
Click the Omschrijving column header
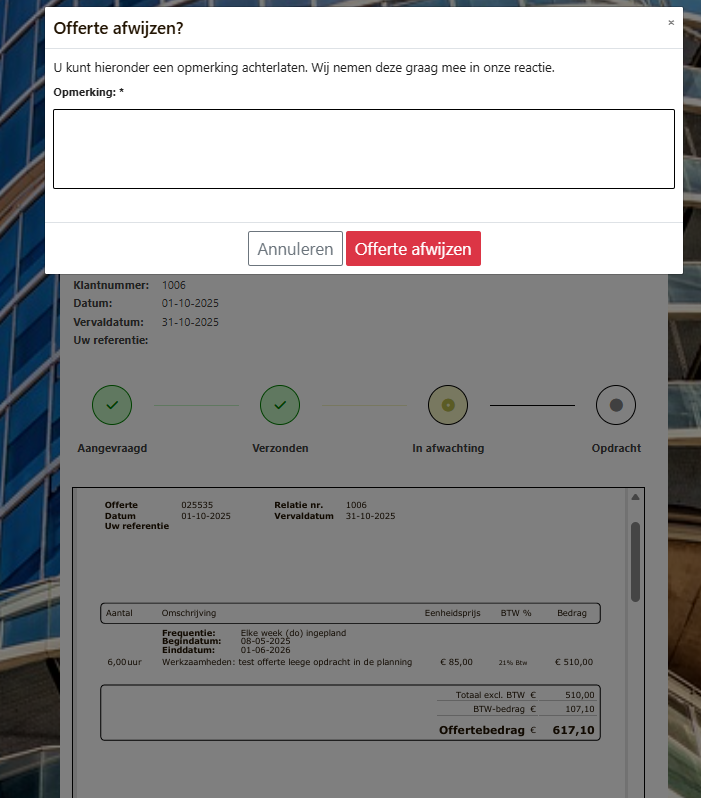click(x=189, y=613)
